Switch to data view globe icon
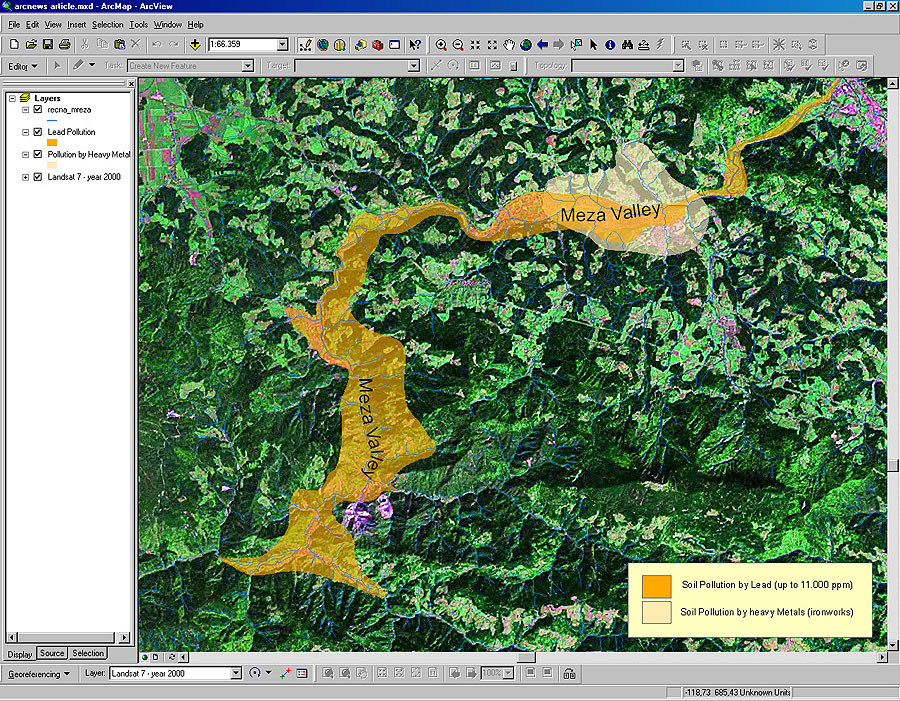This screenshot has width=900, height=701. point(145,657)
